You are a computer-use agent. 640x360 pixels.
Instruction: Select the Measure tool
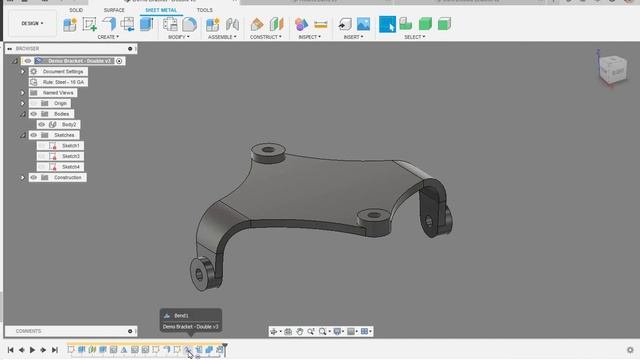[321, 24]
